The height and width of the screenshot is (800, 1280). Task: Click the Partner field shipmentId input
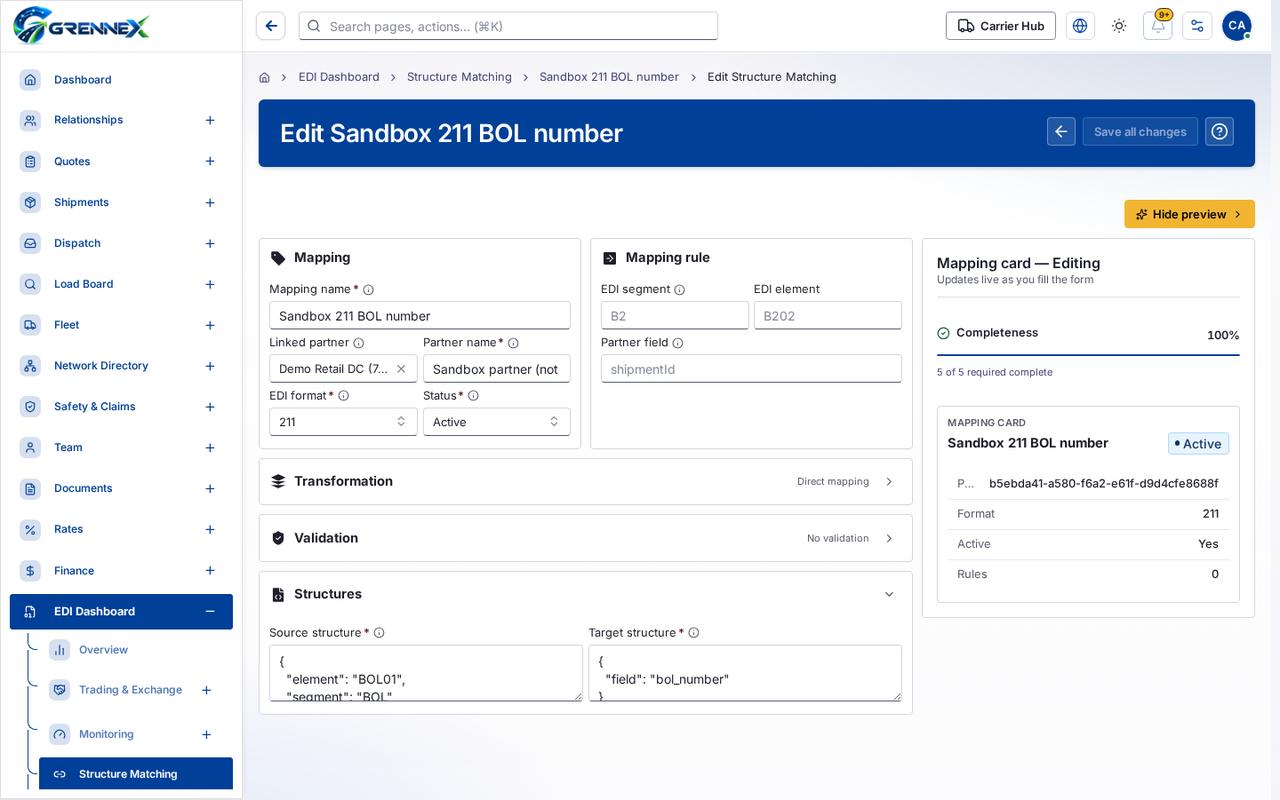(x=751, y=369)
